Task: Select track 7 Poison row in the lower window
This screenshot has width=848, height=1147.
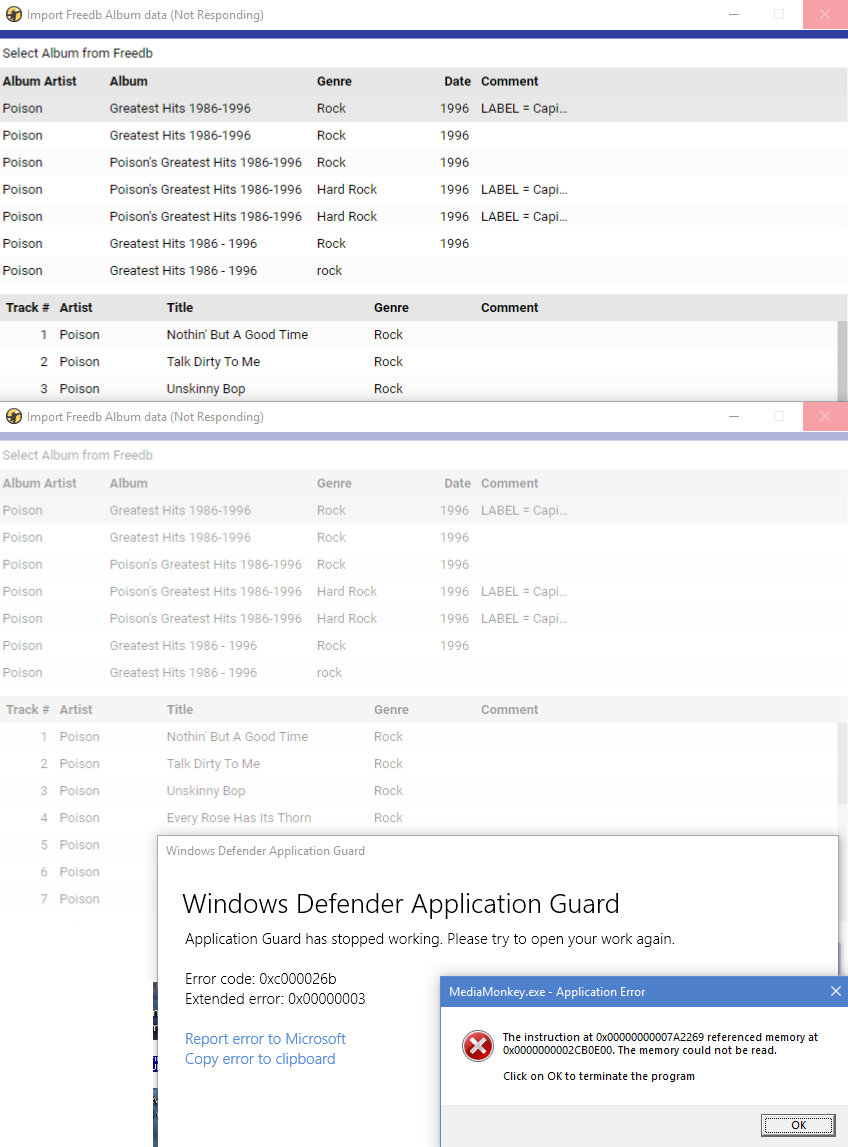Action: pos(79,898)
